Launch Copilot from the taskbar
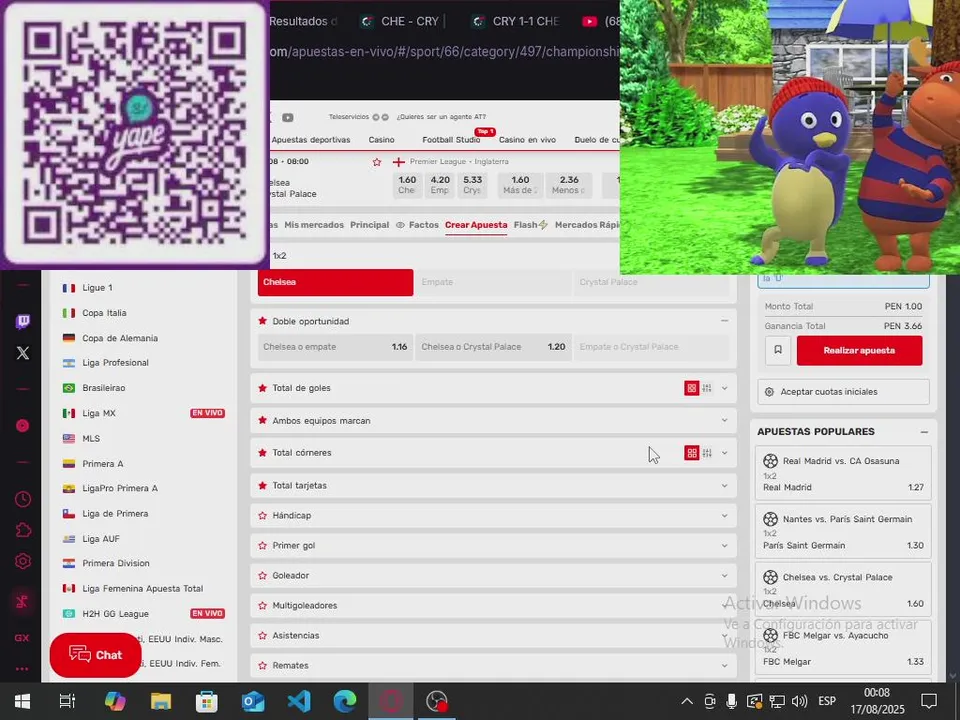The image size is (960, 720). coord(114,701)
